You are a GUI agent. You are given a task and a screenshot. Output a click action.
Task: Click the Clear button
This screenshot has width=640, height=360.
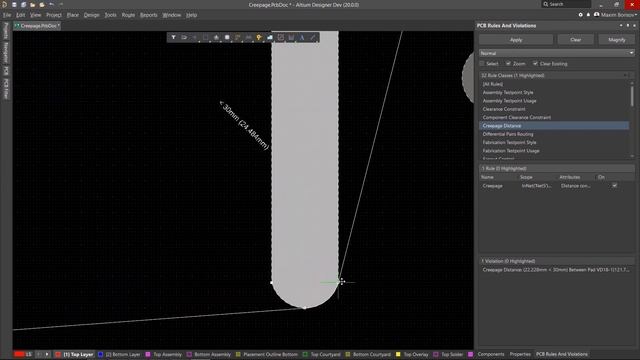coord(576,40)
